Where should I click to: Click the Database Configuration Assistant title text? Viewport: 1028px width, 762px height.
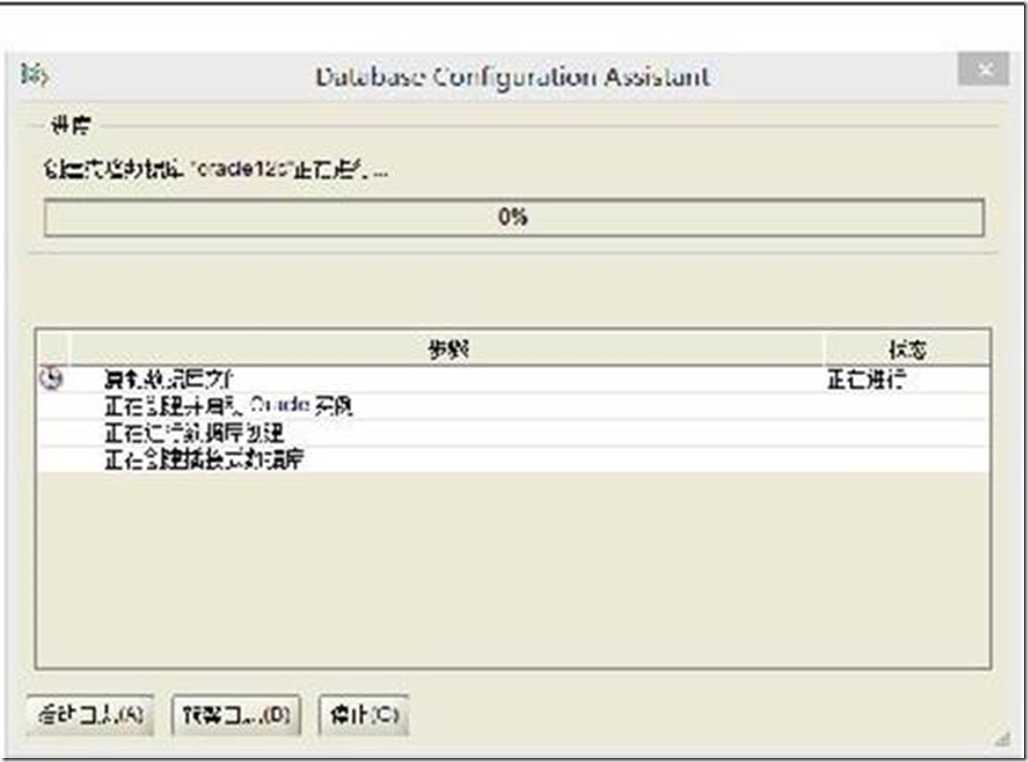[x=513, y=77]
